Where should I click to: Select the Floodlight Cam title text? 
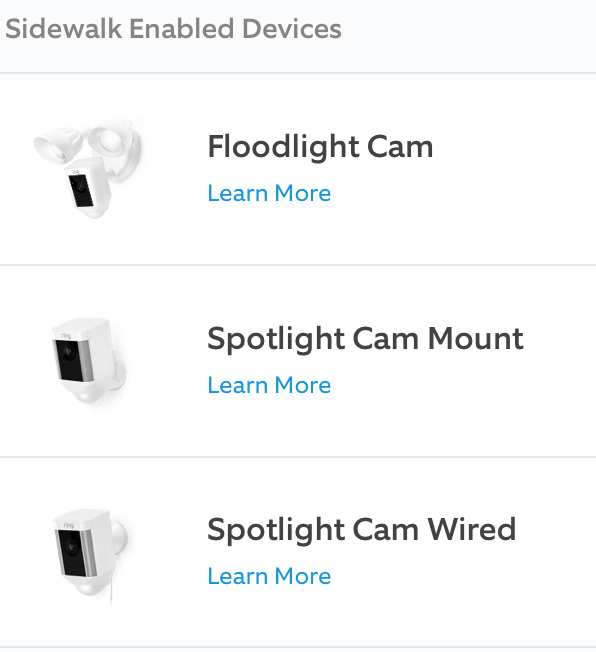click(320, 147)
